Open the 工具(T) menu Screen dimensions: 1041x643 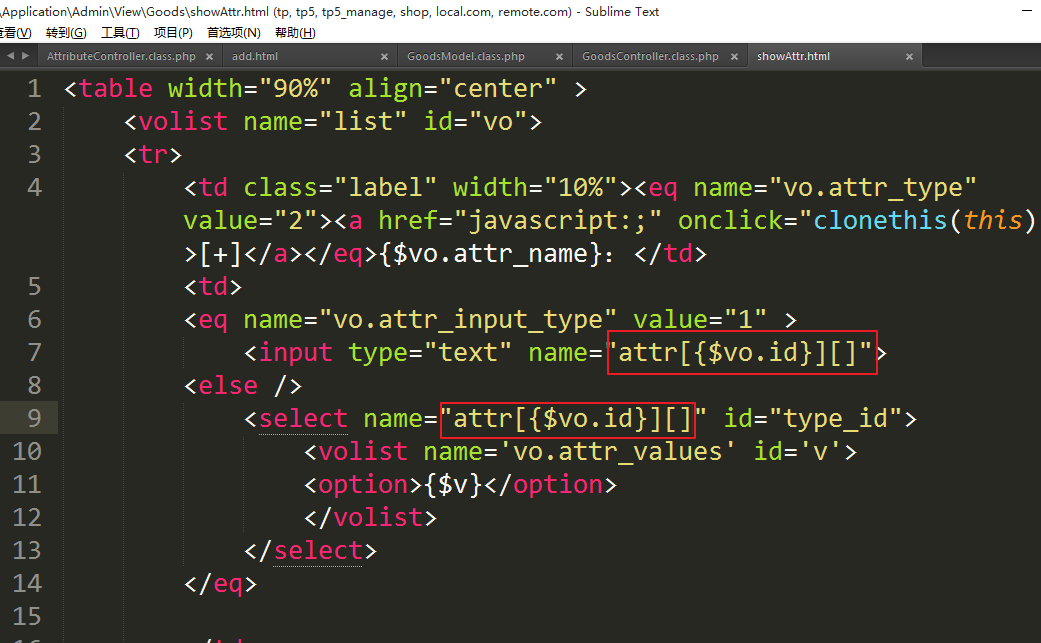[120, 33]
